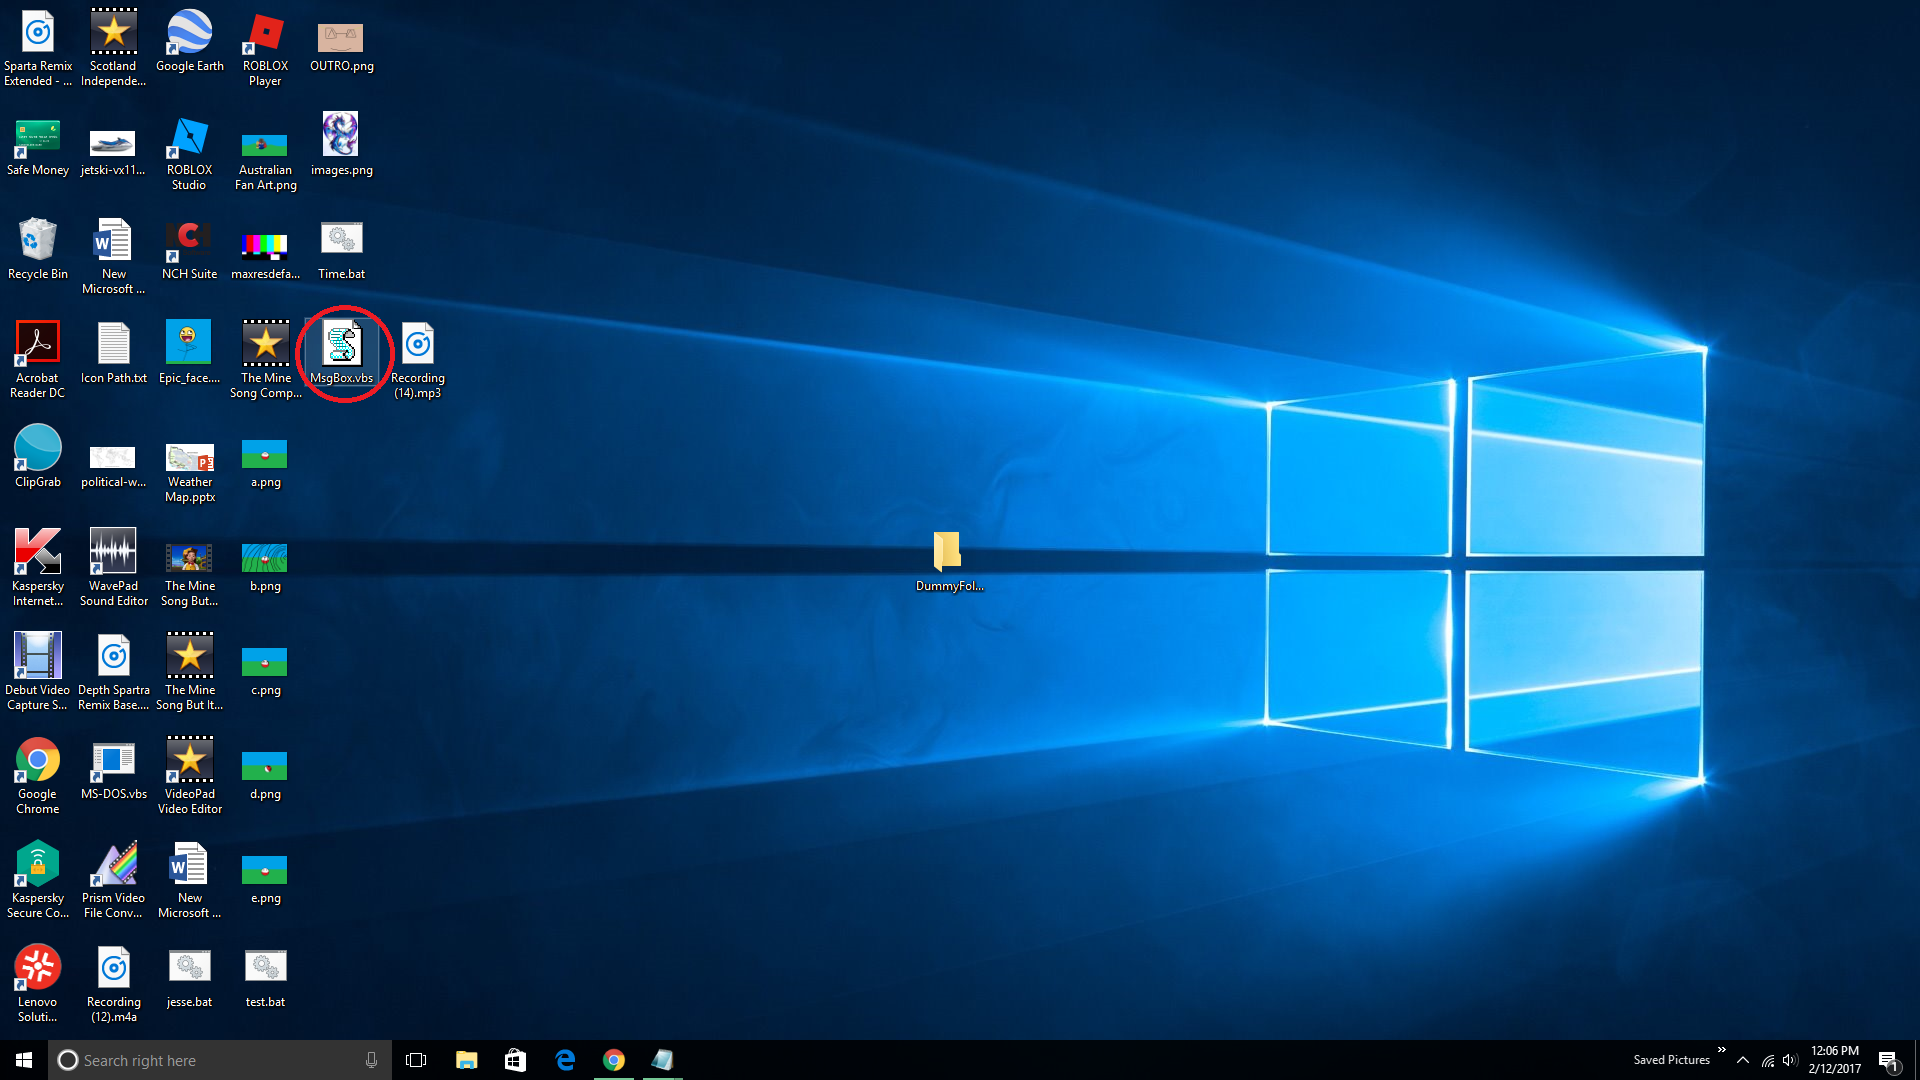Select the NCH Suite shortcut
This screenshot has width=1920, height=1080.
[190, 250]
